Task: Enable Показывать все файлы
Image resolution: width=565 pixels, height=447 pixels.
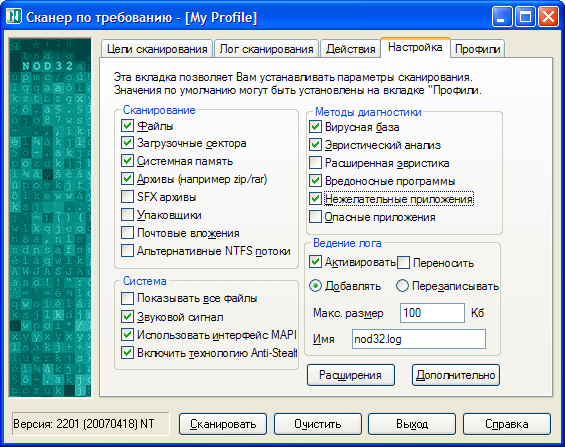Action: [127, 298]
